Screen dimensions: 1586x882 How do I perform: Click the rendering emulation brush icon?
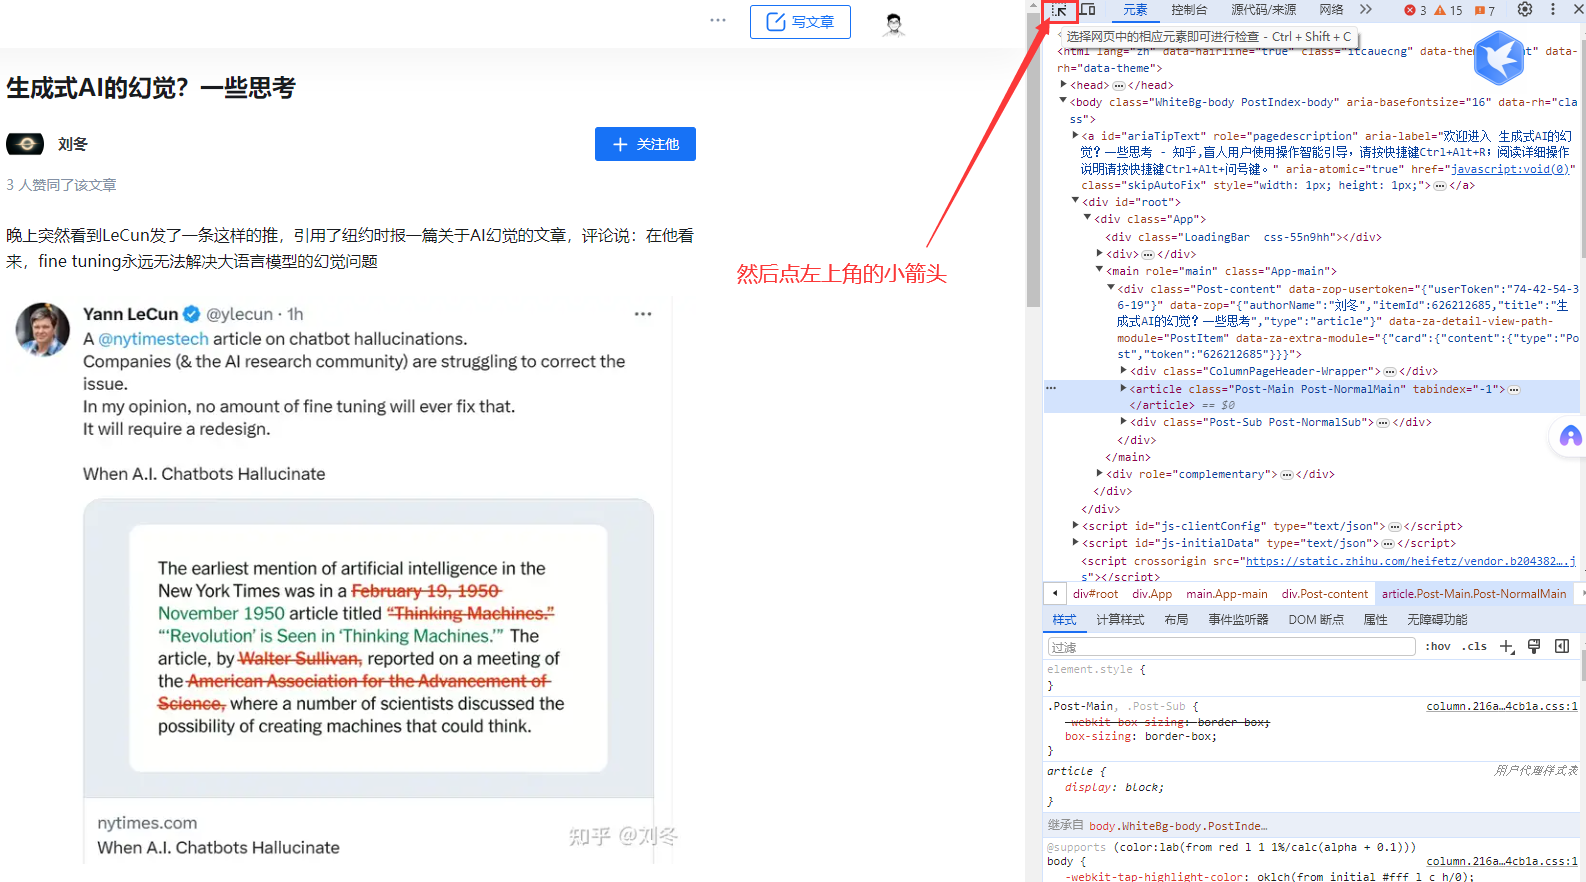pyautogui.click(x=1534, y=647)
